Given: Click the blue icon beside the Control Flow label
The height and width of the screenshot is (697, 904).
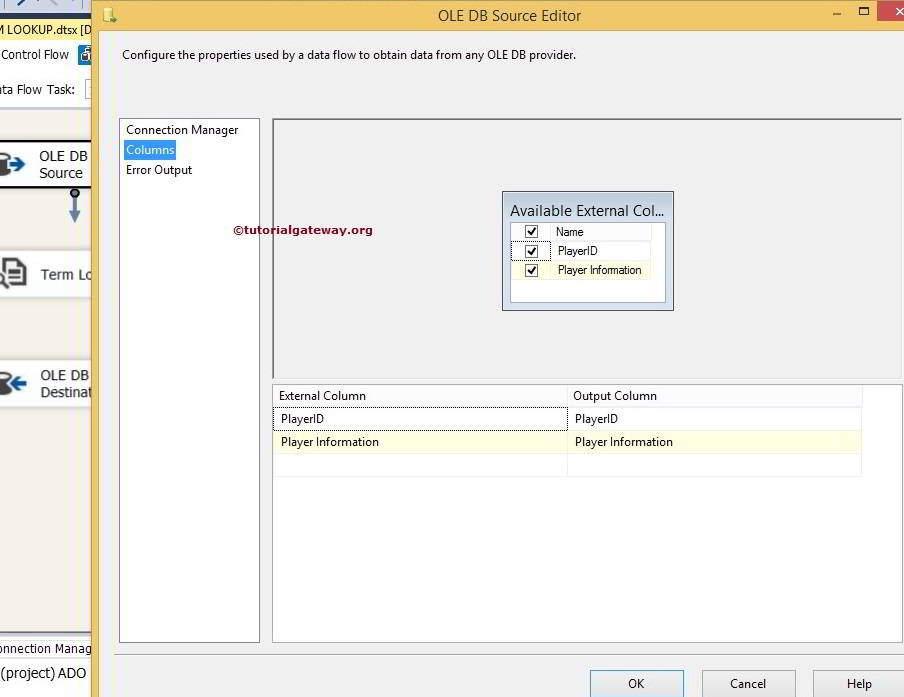Looking at the screenshot, I should [85, 55].
